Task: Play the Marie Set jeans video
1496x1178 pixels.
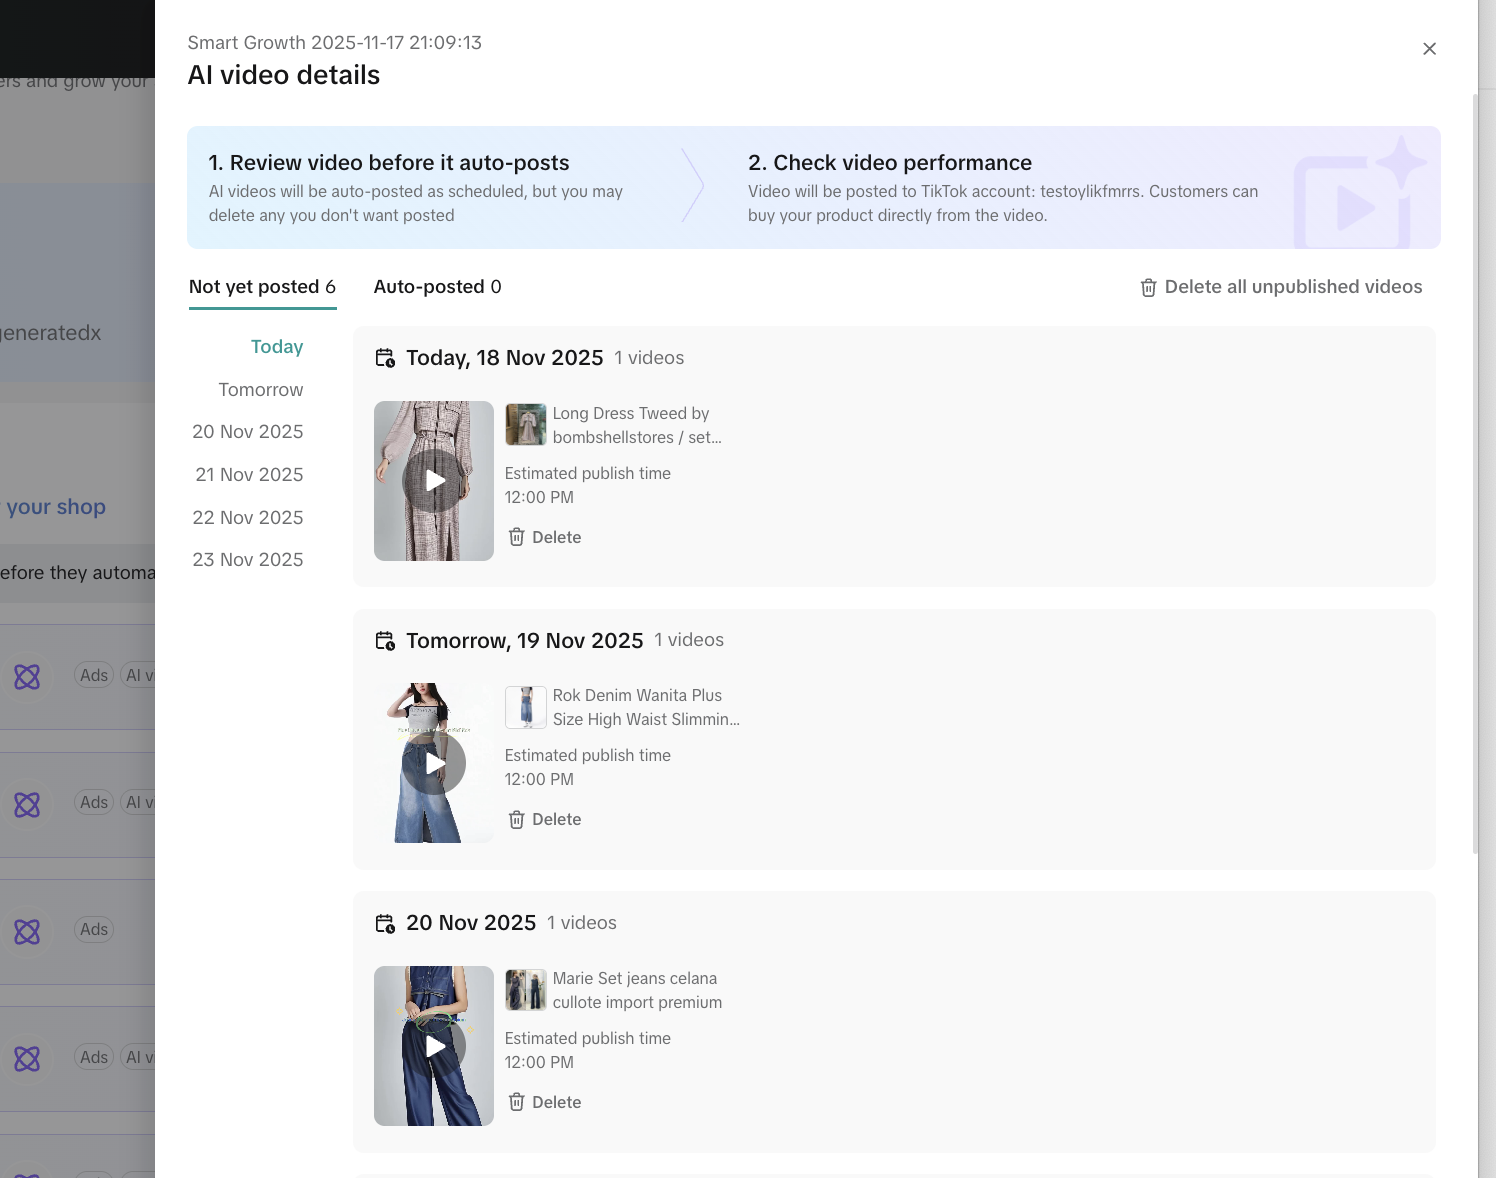Action: (434, 1046)
